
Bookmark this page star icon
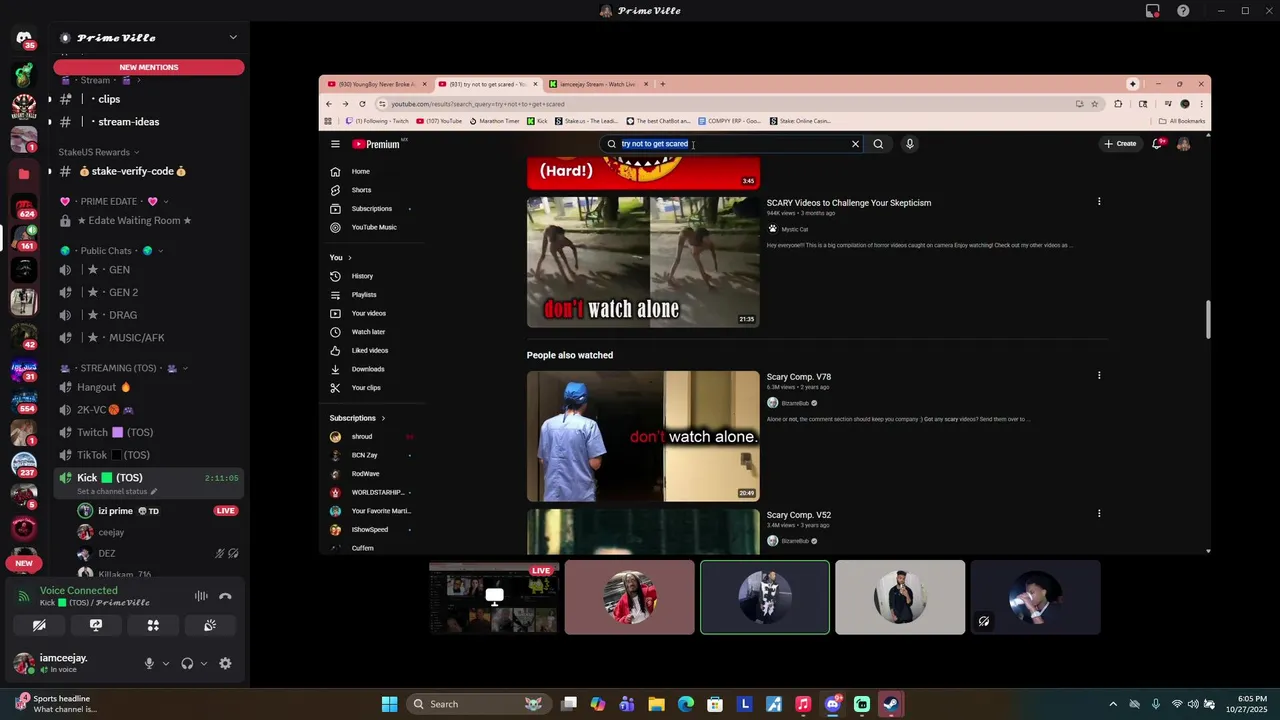[1095, 104]
